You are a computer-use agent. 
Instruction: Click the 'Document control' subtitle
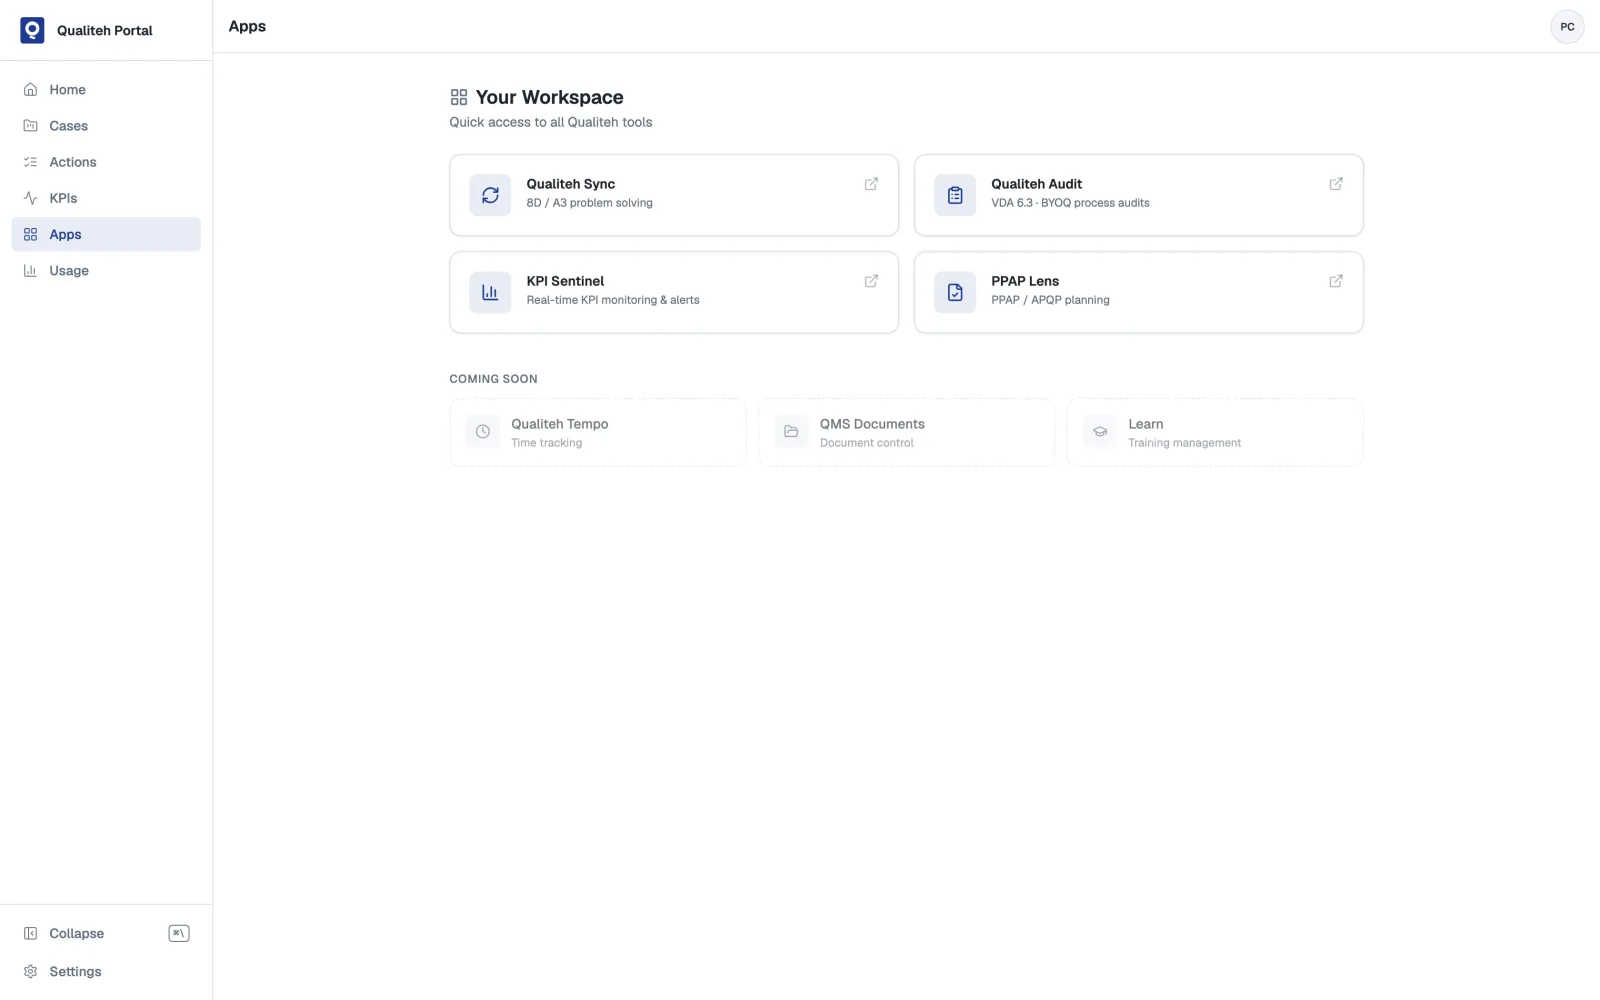(866, 443)
